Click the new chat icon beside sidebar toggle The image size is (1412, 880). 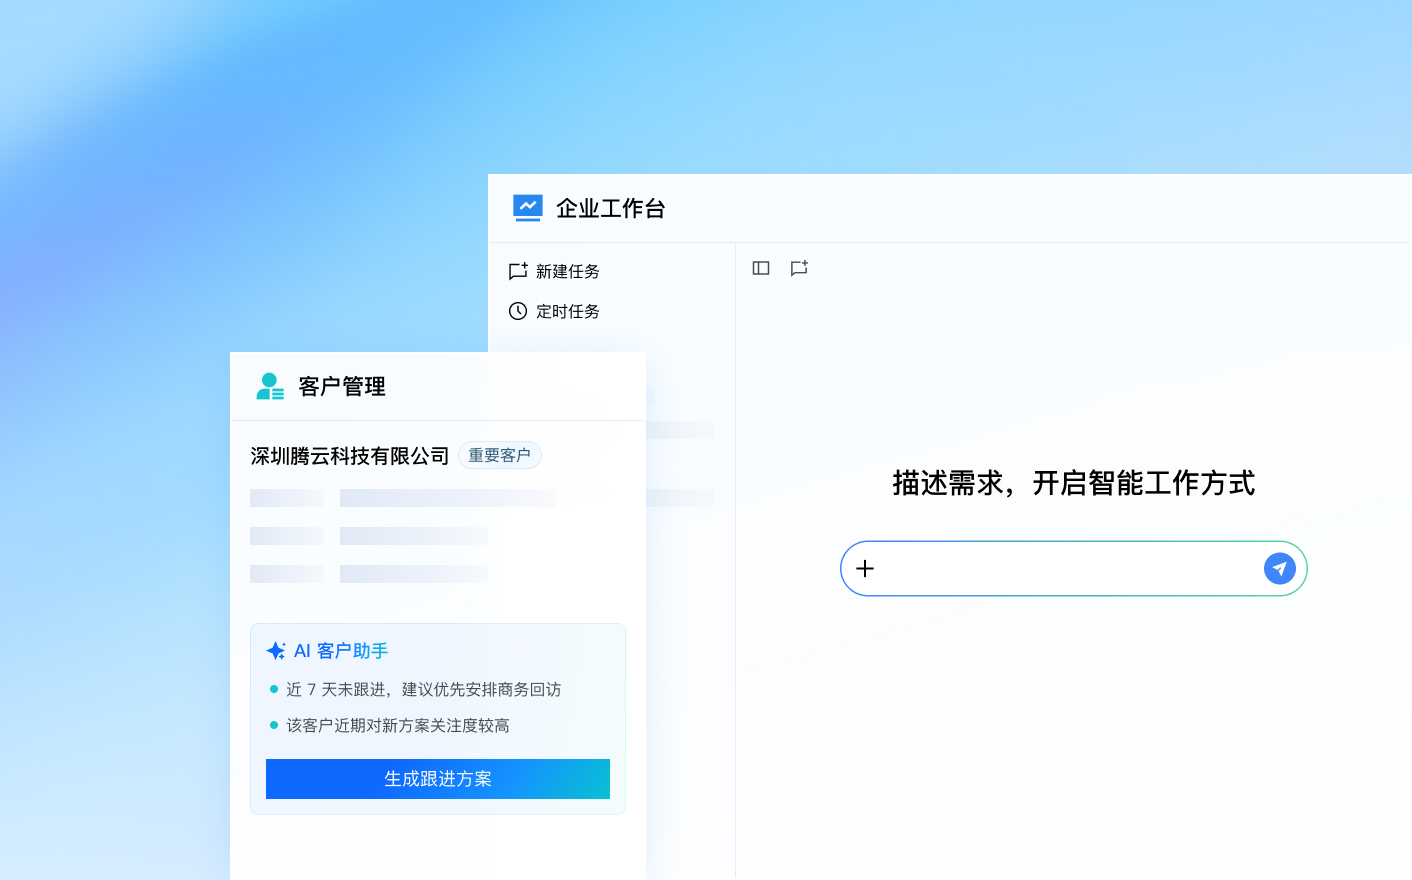click(x=799, y=268)
